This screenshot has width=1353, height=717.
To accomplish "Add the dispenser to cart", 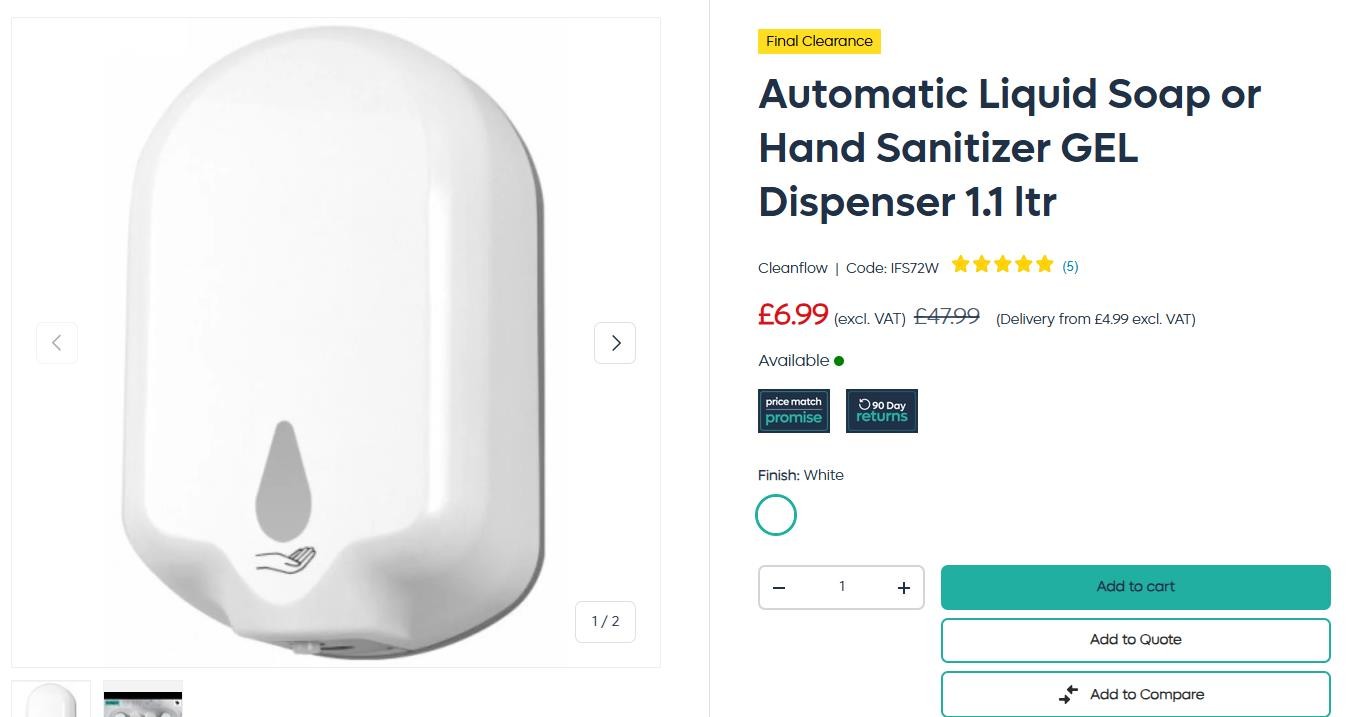I will click(x=1135, y=587).
